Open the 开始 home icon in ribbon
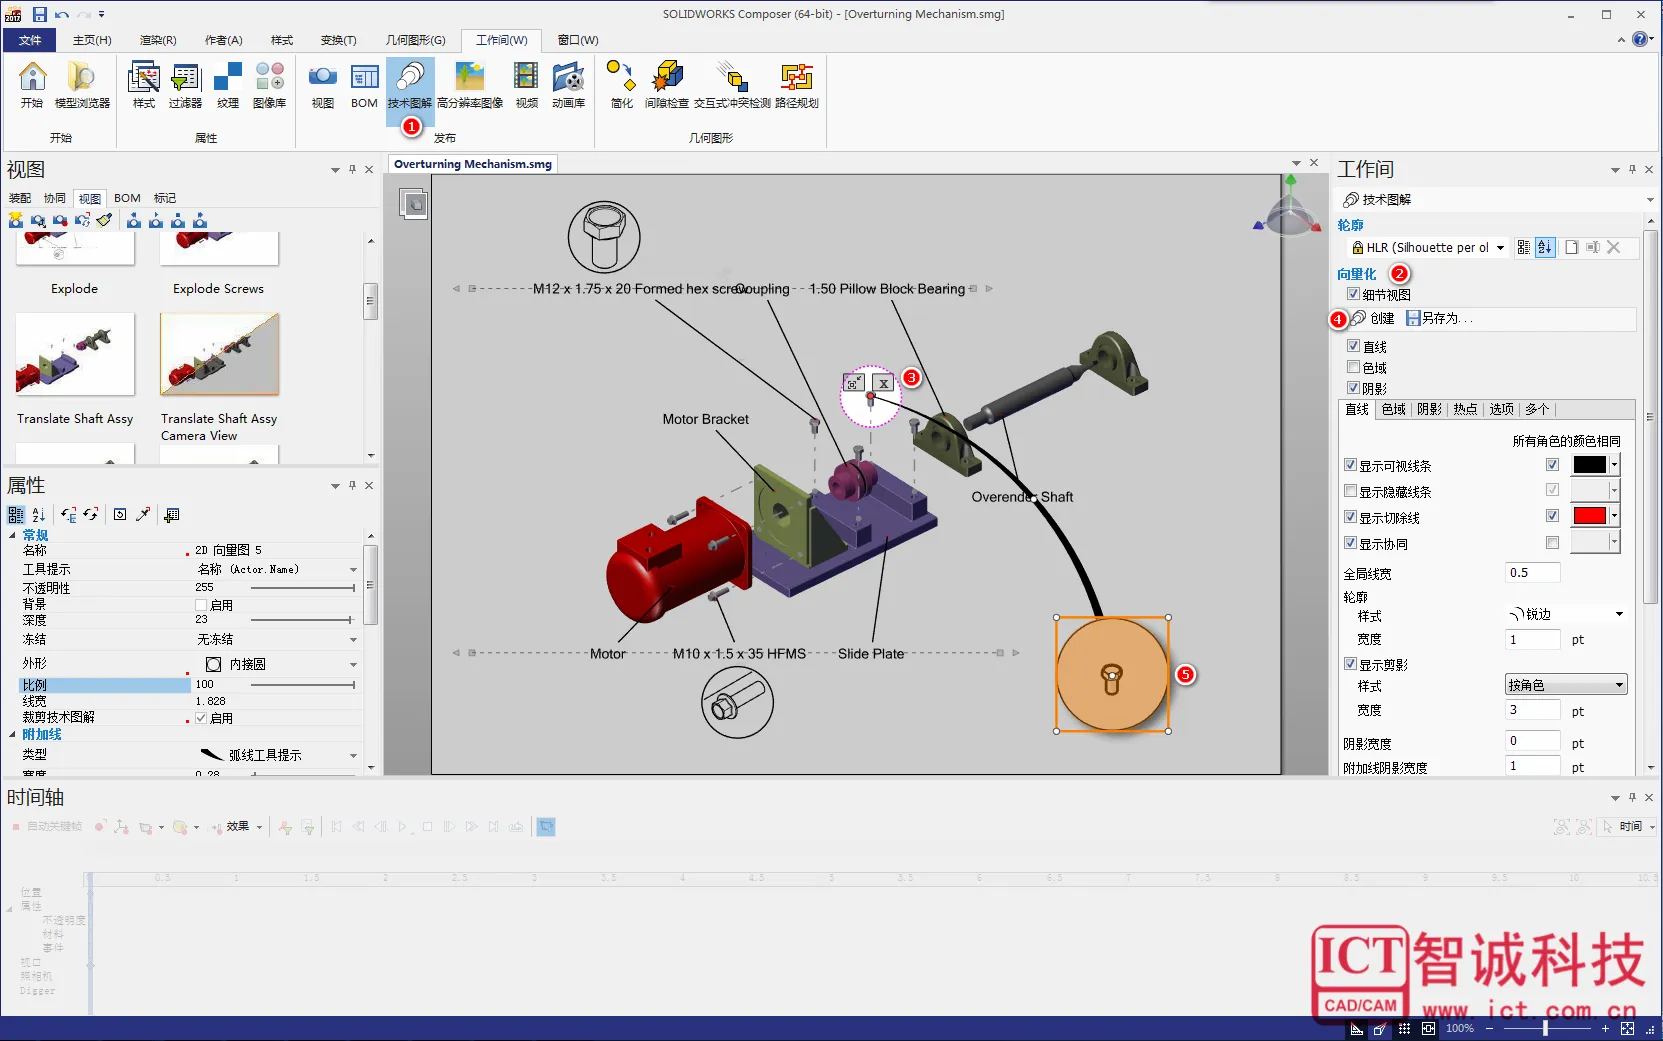The width and height of the screenshot is (1663, 1041). 32,84
